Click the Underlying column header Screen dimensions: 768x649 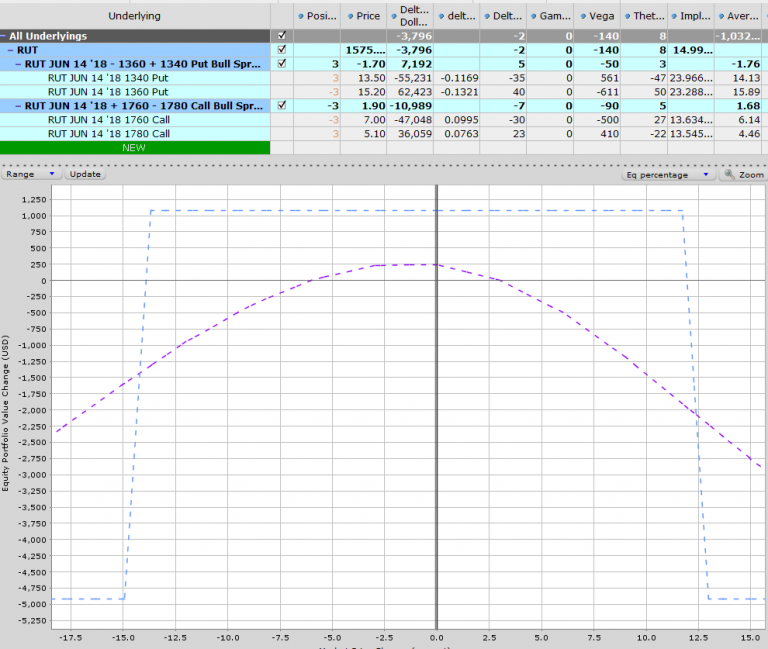pyautogui.click(x=134, y=17)
